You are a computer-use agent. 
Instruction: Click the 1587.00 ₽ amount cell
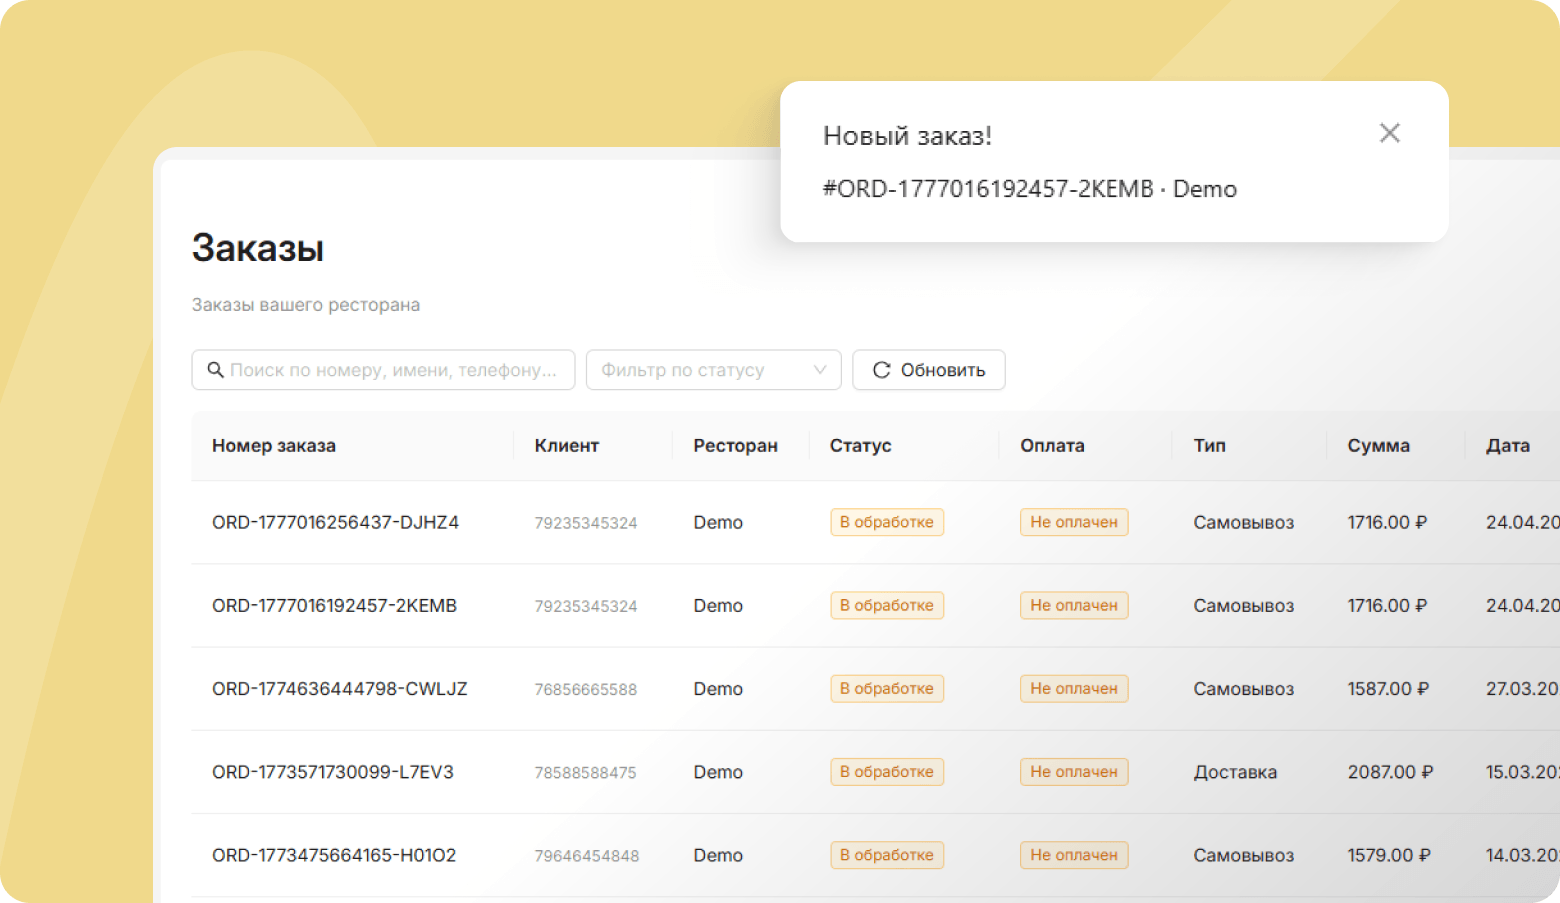[x=1388, y=689]
